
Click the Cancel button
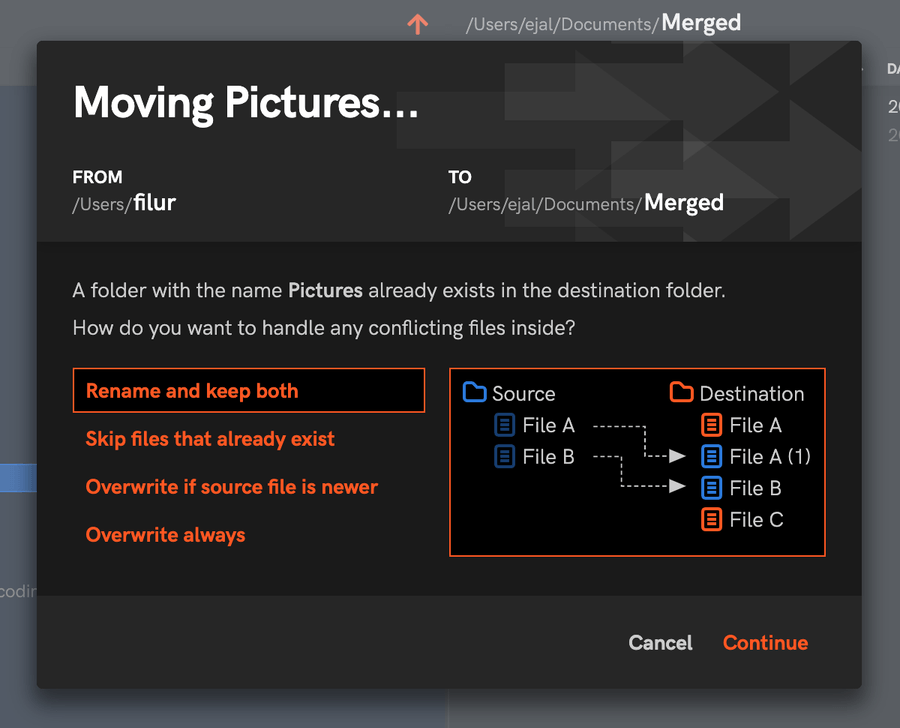tap(660, 643)
